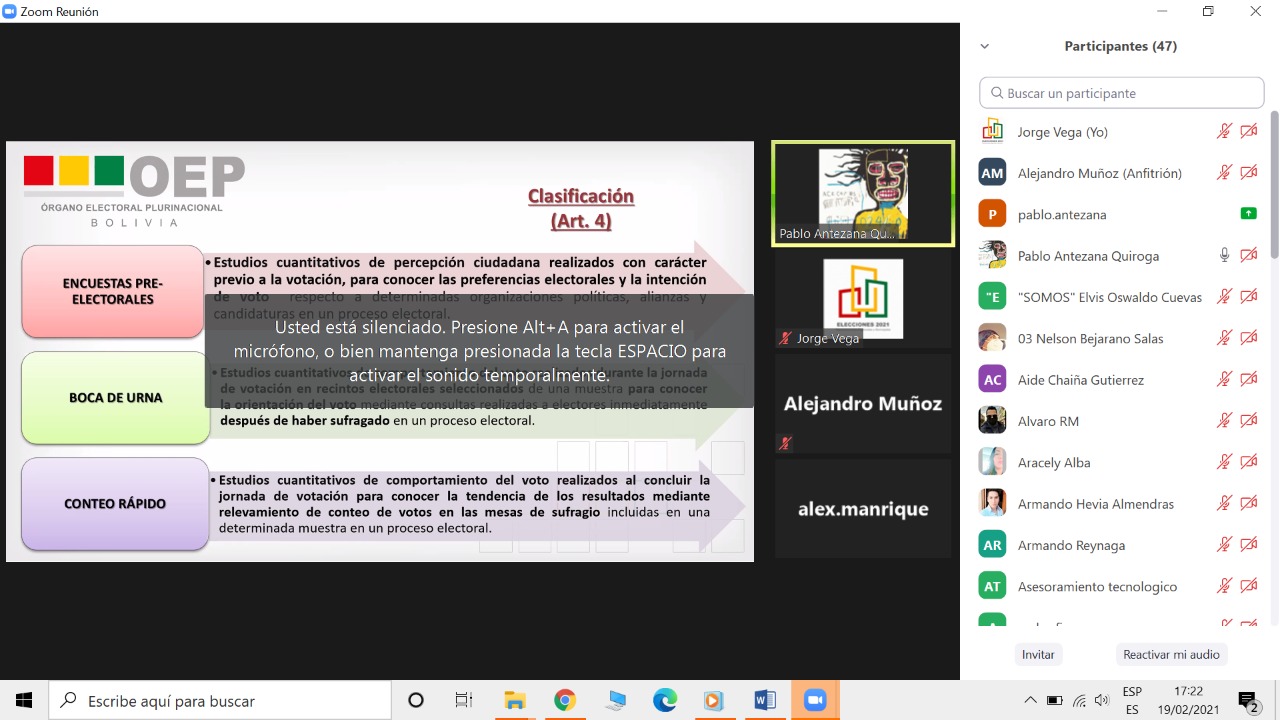
Task: Open Microsoft Word from the taskbar
Action: (764, 700)
